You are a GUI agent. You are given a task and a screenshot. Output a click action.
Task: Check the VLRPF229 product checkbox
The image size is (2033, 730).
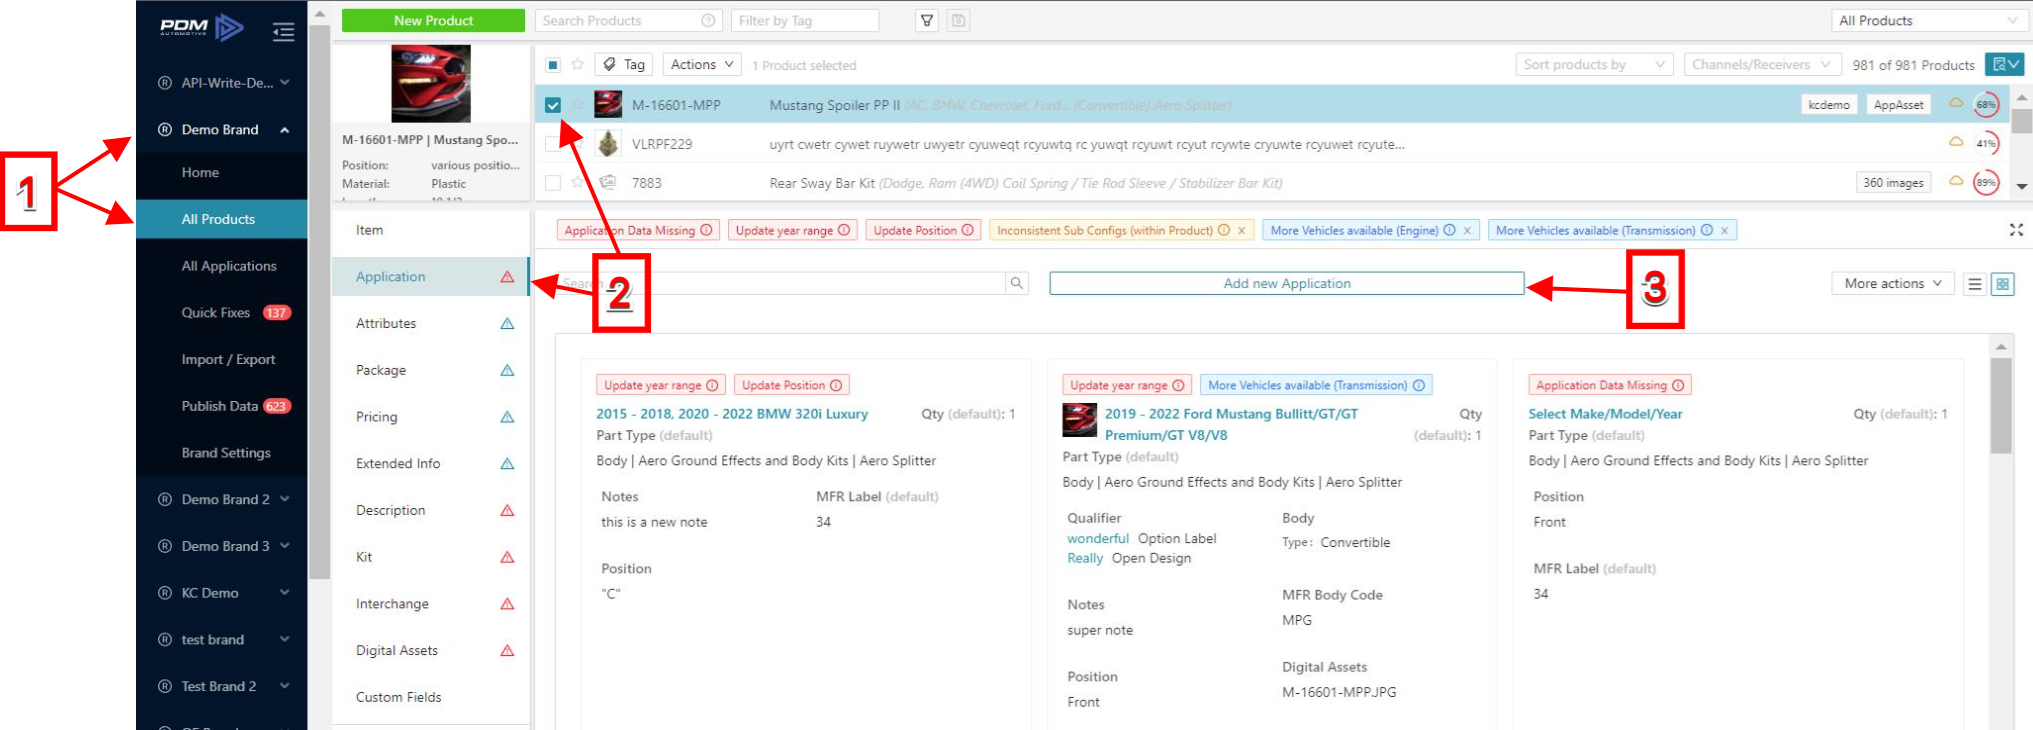point(553,144)
